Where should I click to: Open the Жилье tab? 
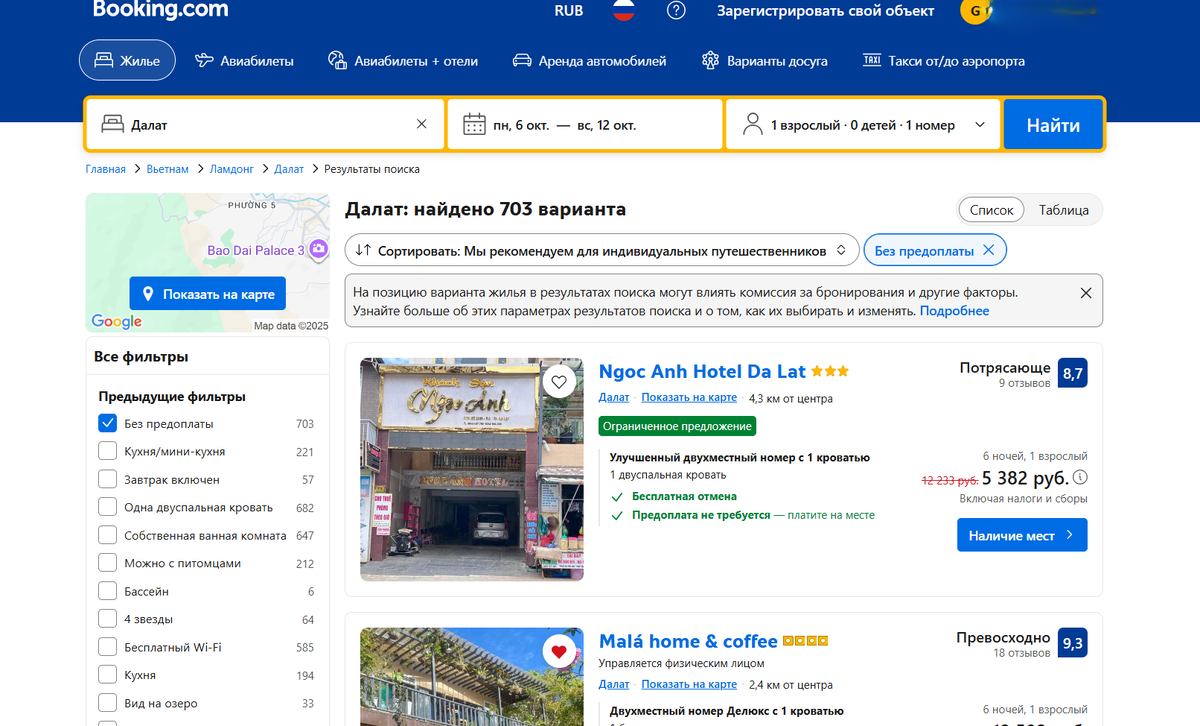[x=127, y=61]
